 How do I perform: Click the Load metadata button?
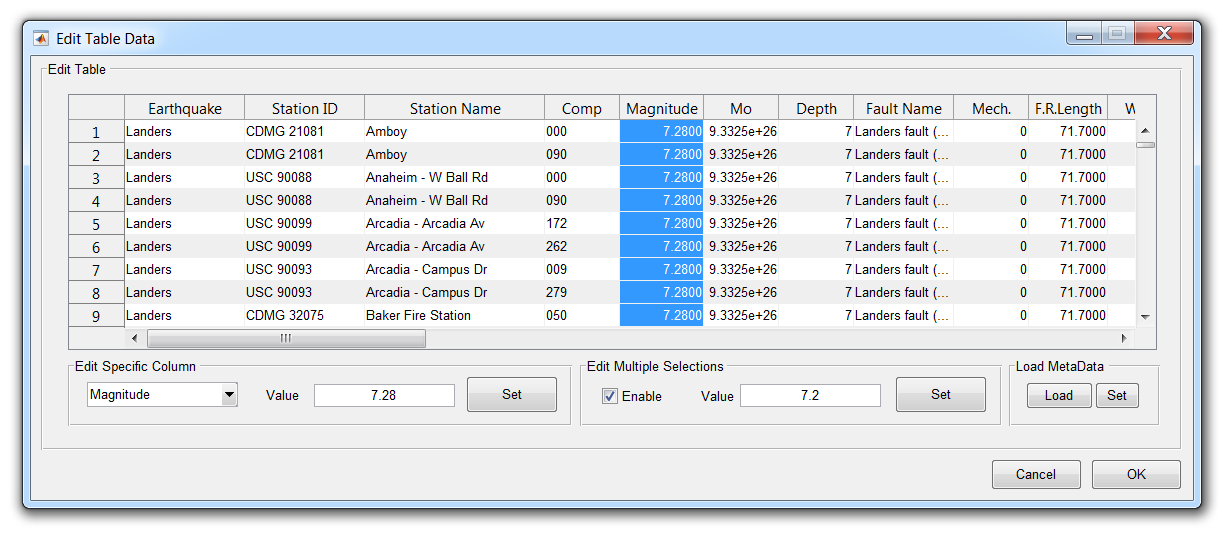(x=1058, y=395)
